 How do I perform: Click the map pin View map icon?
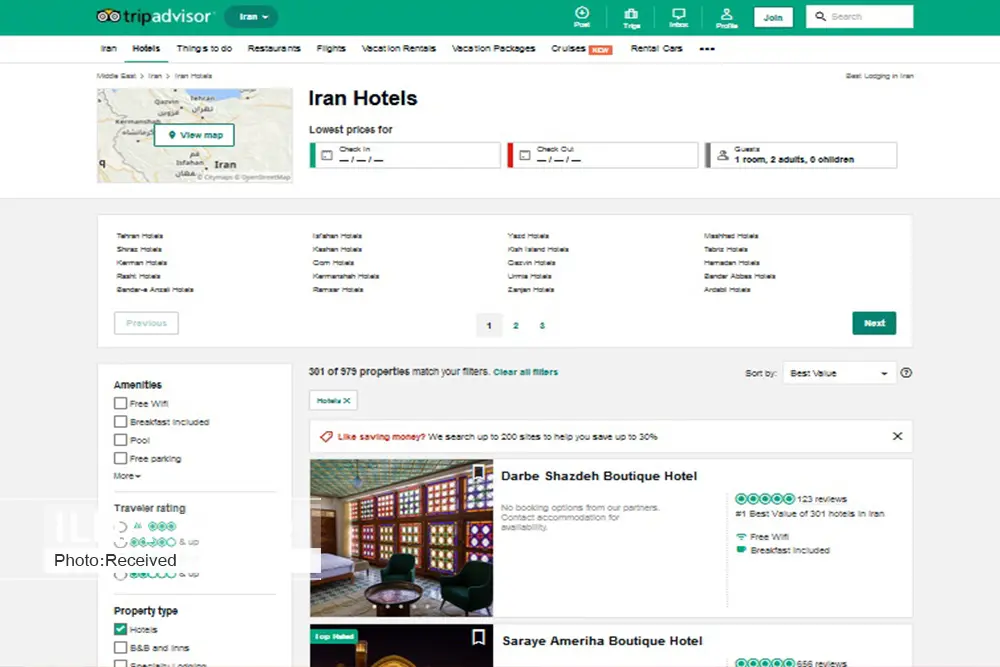point(172,135)
